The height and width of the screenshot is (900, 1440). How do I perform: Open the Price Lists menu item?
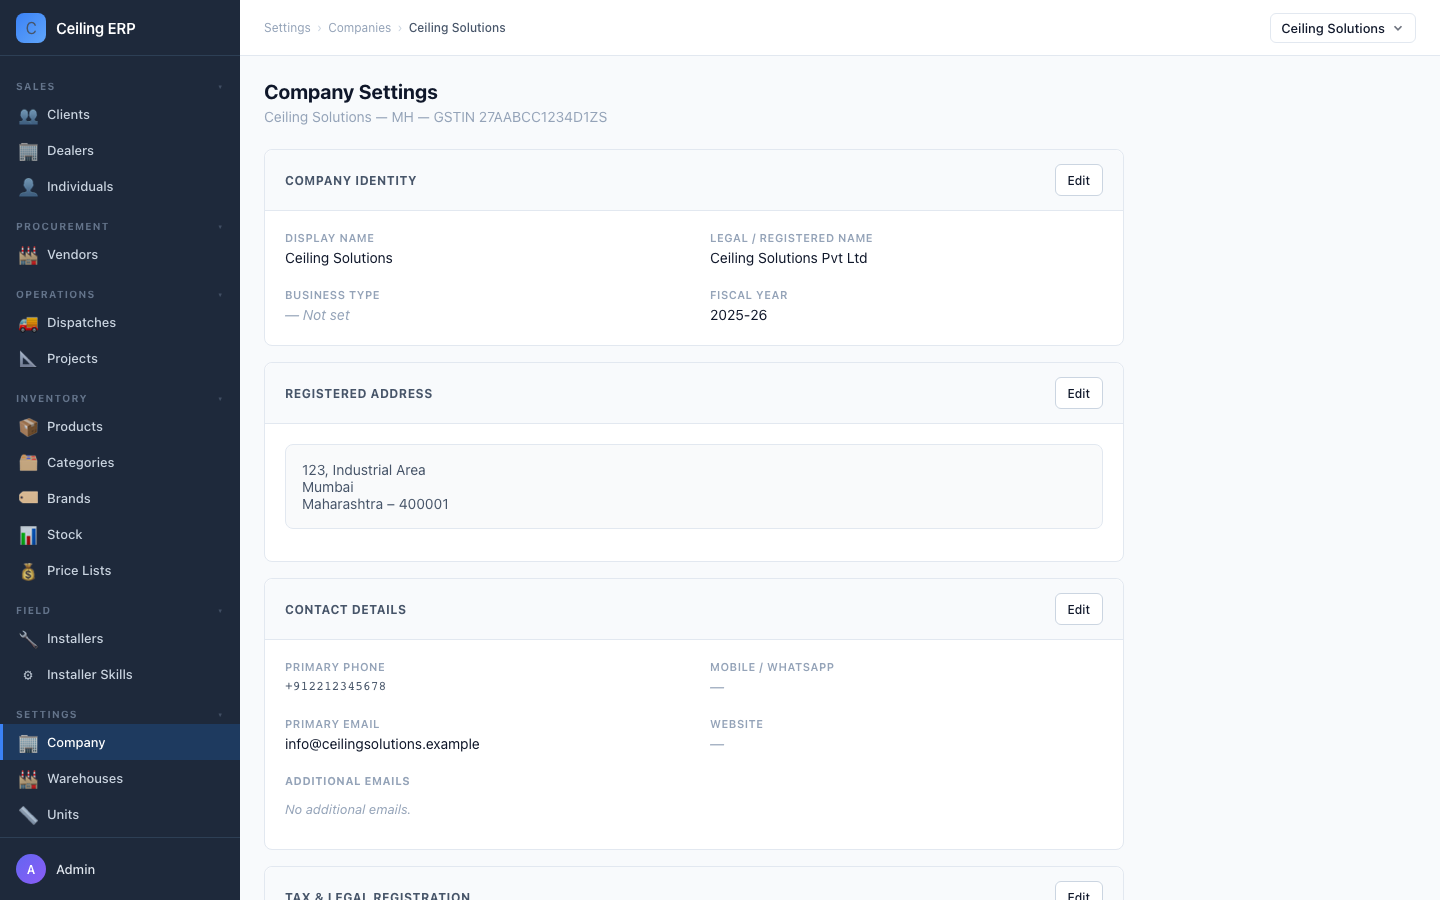[x=120, y=571]
